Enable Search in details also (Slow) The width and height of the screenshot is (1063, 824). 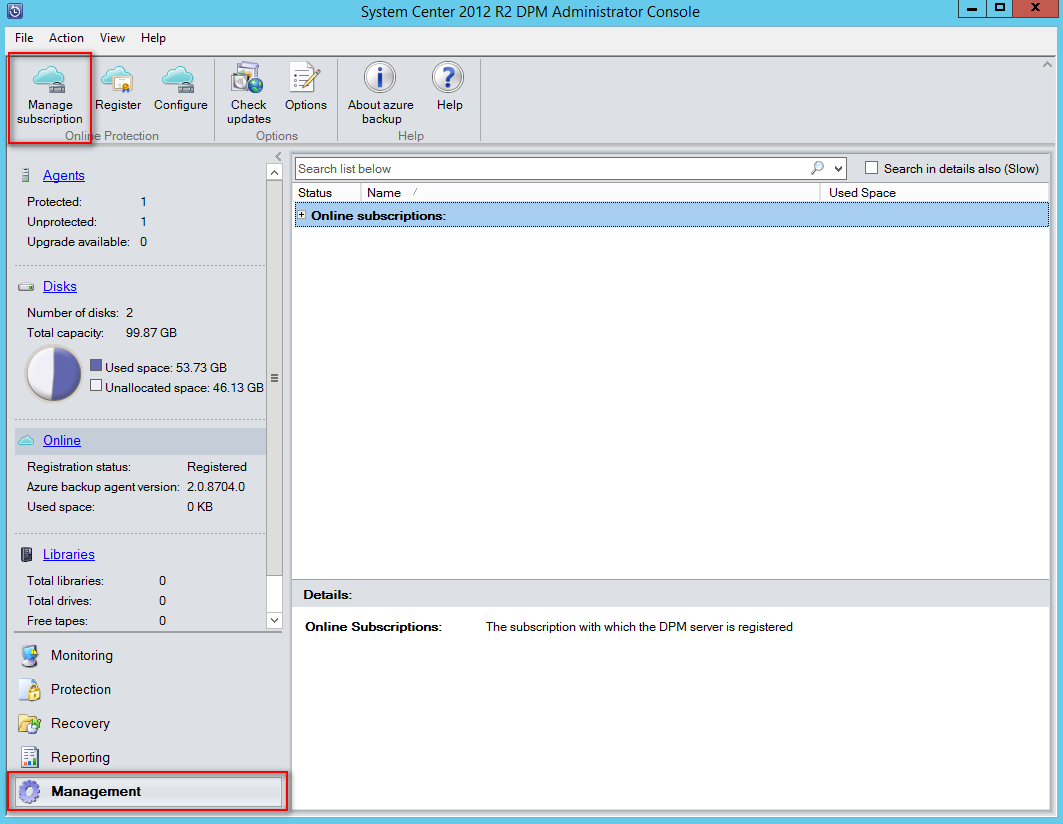[x=871, y=168]
